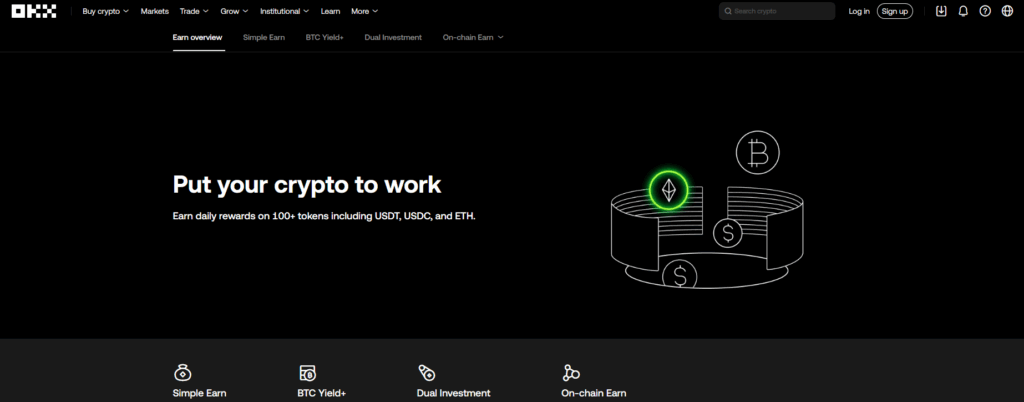Open the notifications bell
Screen dimensions: 1024x402
click(963, 11)
